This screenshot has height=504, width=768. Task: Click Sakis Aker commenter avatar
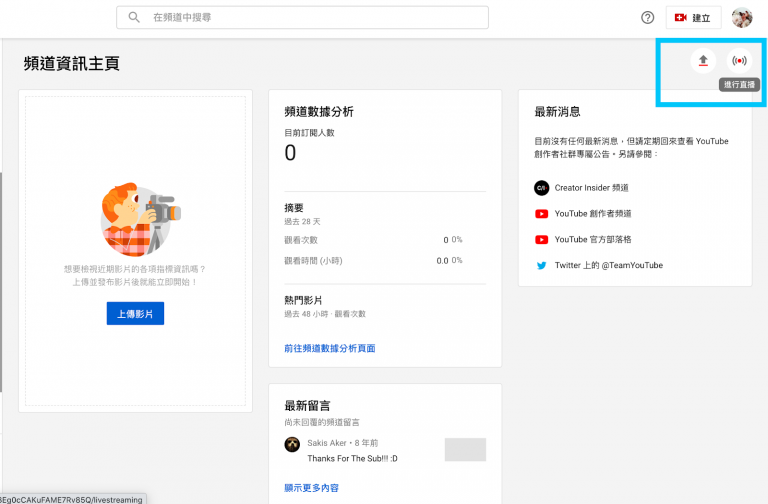click(x=292, y=445)
